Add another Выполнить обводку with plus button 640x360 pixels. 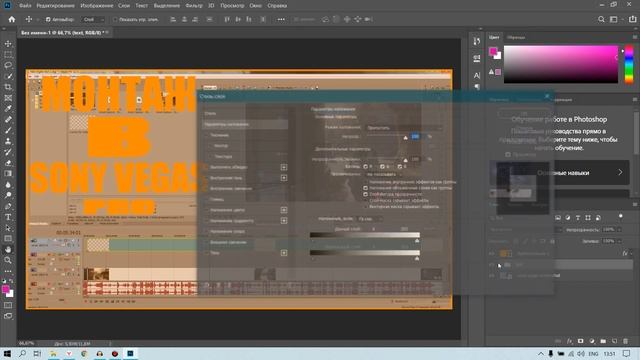pos(284,167)
